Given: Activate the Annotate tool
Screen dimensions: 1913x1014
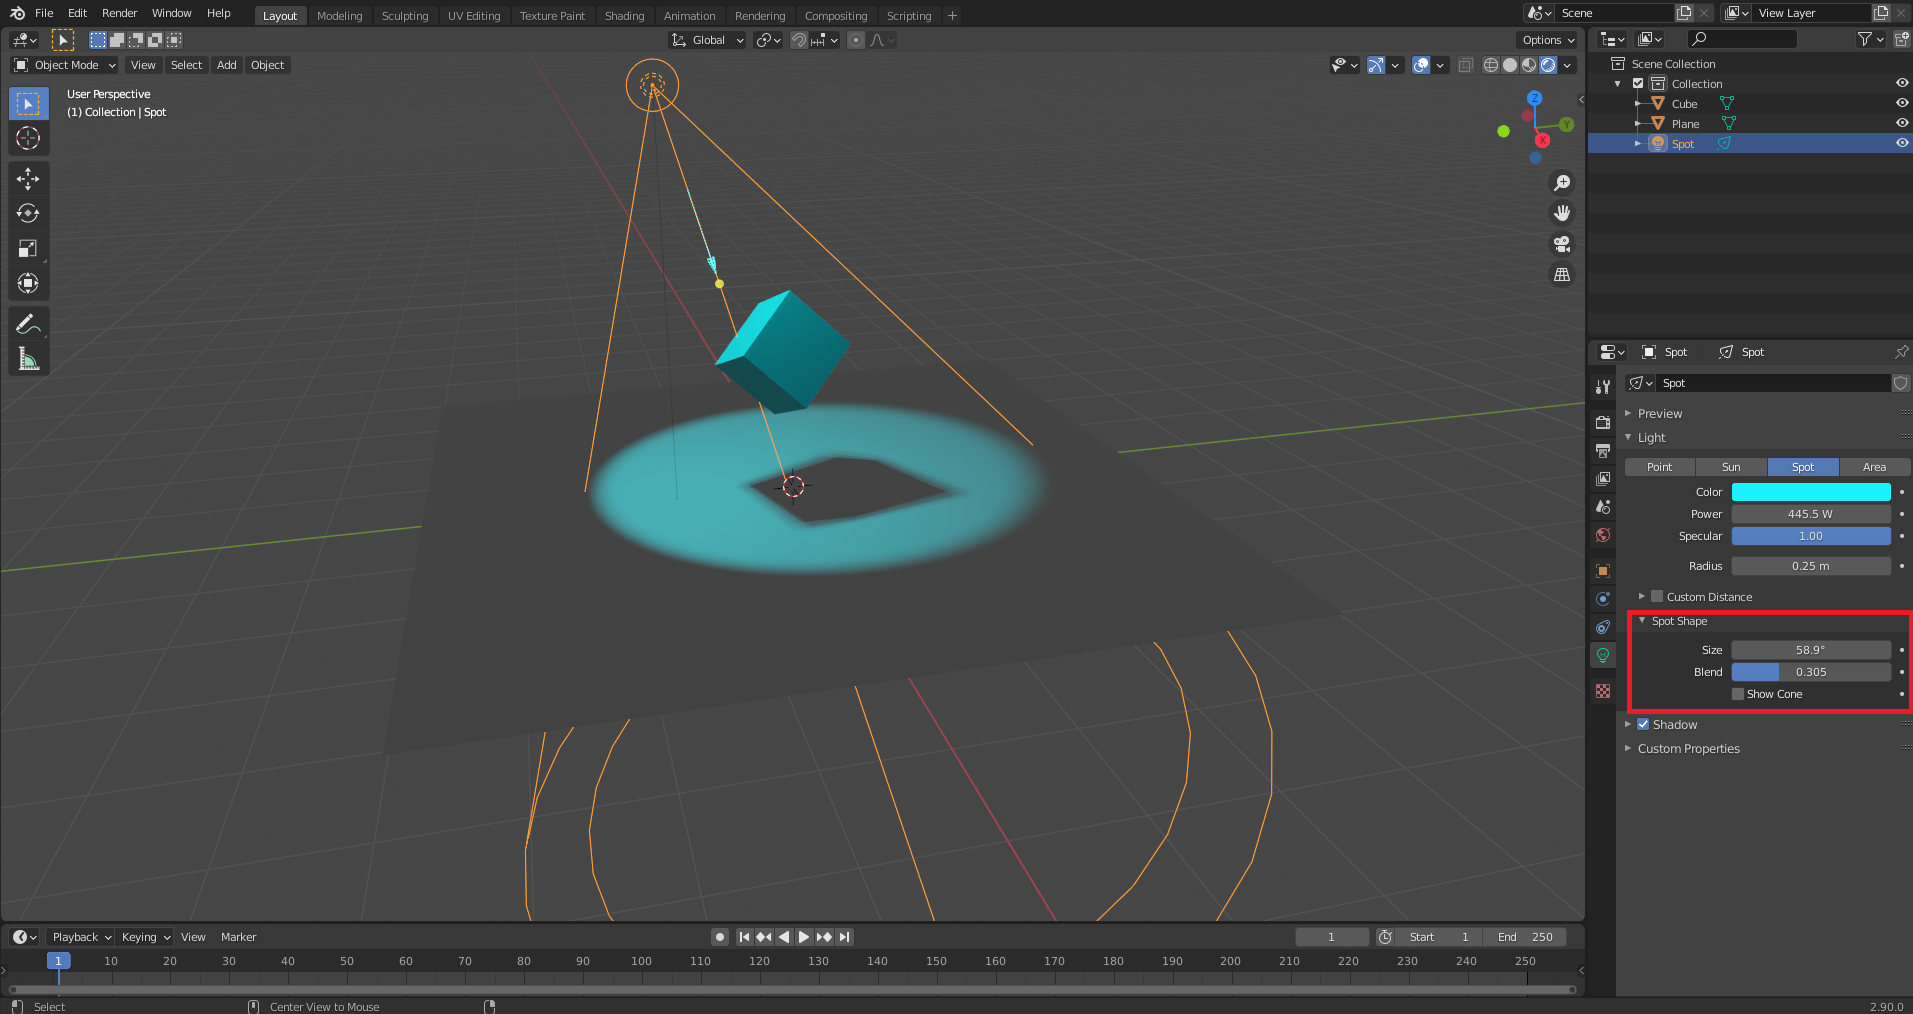Looking at the screenshot, I should pos(28,324).
